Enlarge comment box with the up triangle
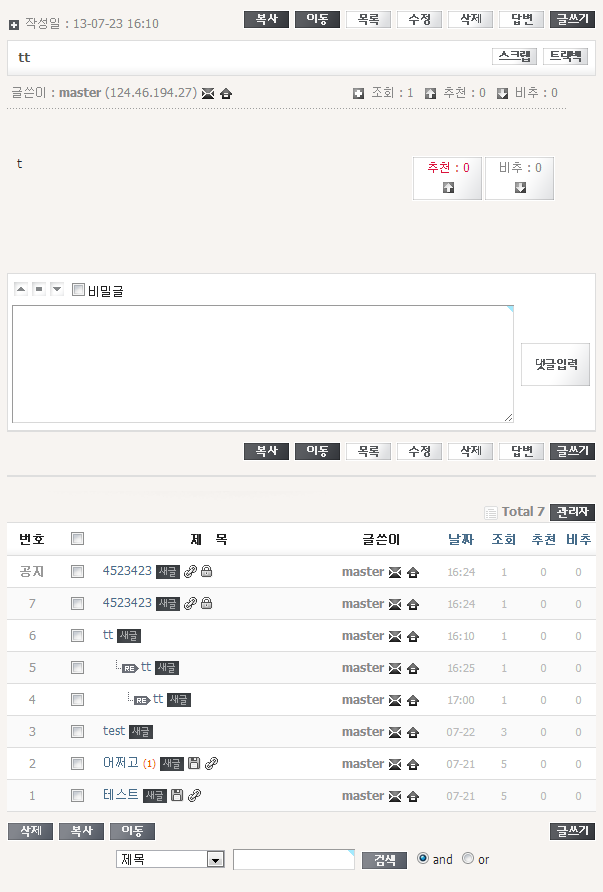This screenshot has width=603, height=892. 21,289
